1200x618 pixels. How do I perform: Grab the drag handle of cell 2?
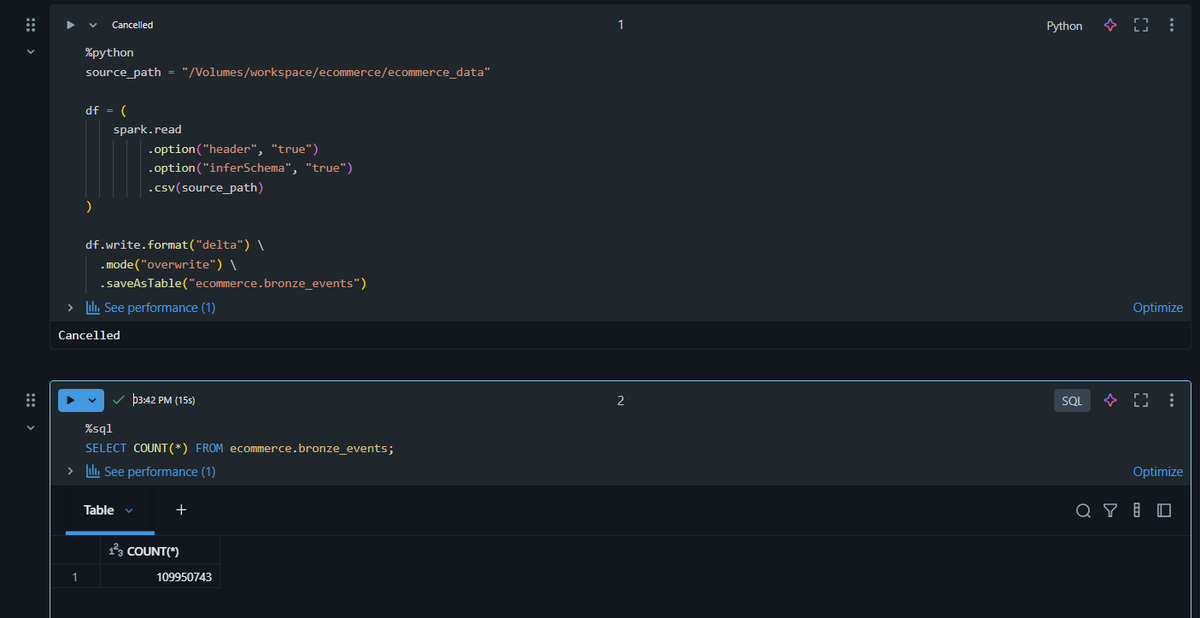coord(30,400)
